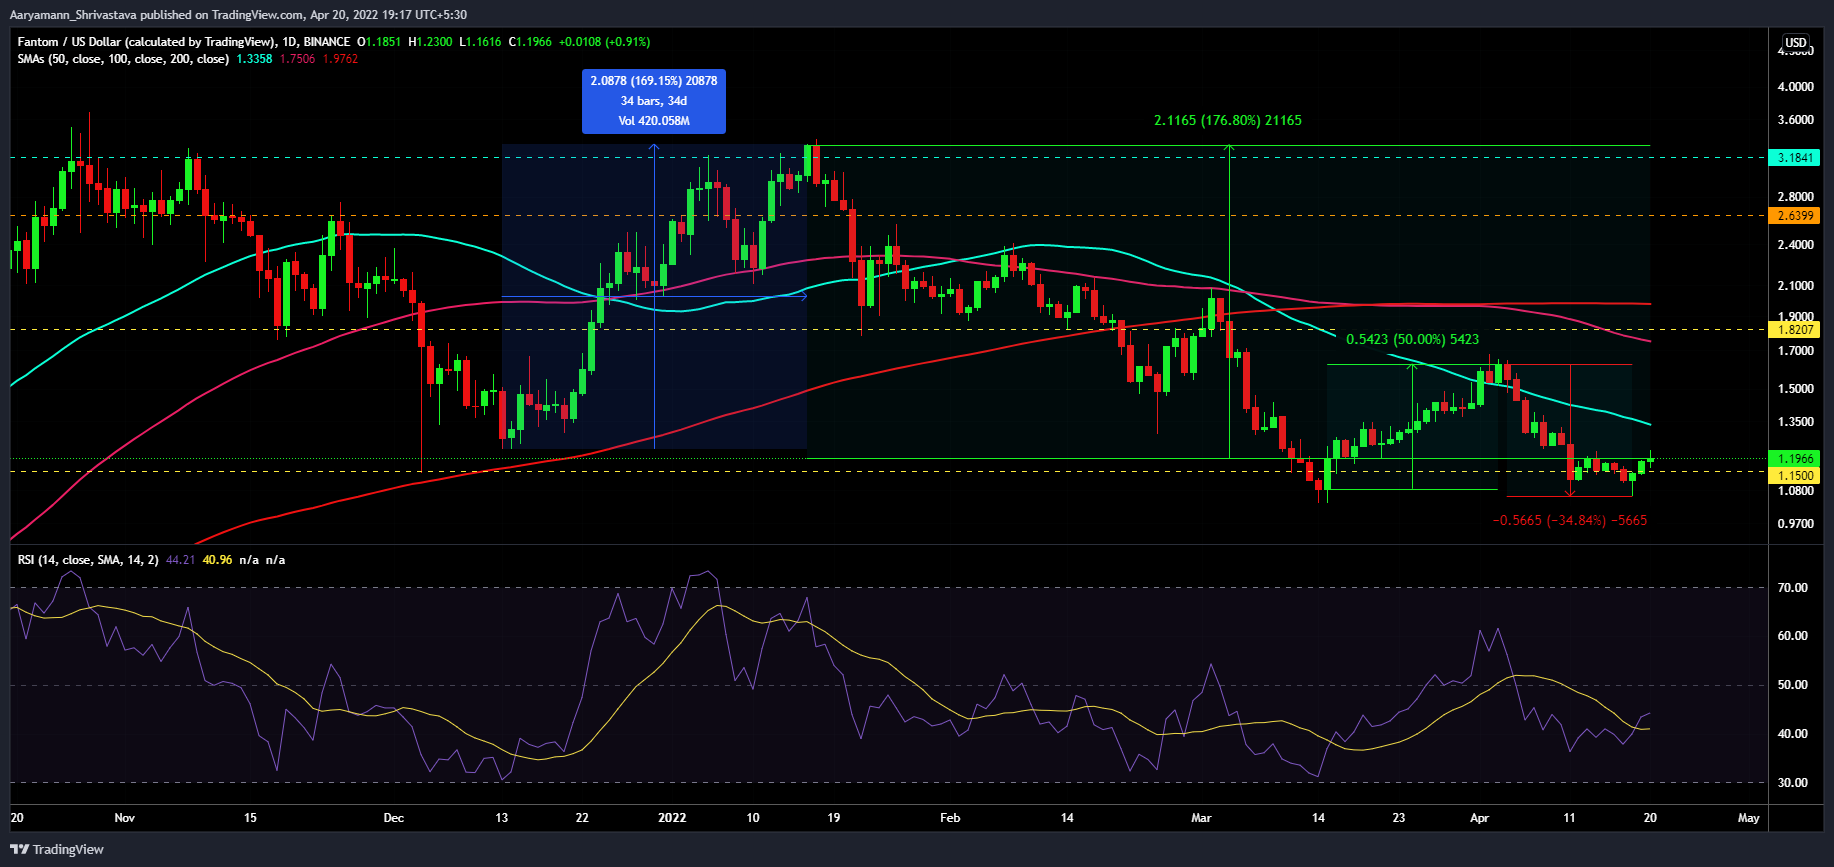Click the RSI 30.00 axis level
Viewport: 1834px width, 867px height.
(x=1793, y=783)
